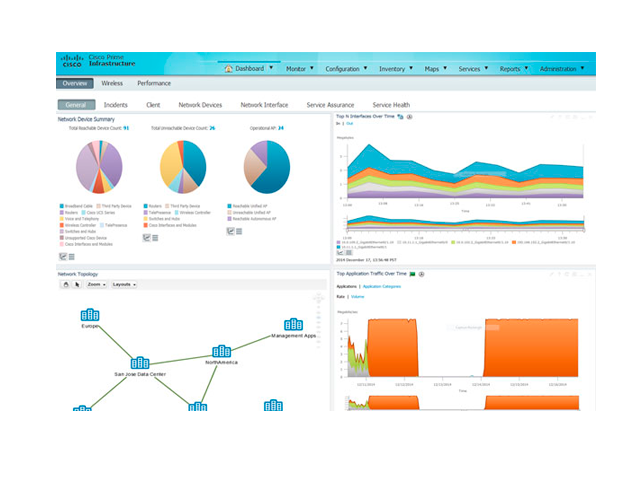Select the Overview tab
640x480 pixels.
pyautogui.click(x=75, y=83)
